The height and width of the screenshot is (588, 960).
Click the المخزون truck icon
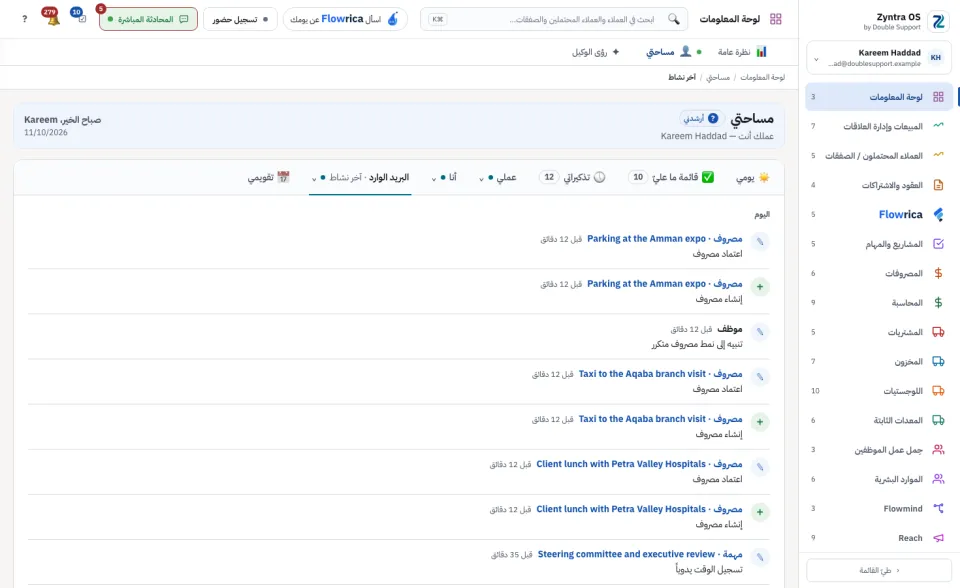(938, 361)
